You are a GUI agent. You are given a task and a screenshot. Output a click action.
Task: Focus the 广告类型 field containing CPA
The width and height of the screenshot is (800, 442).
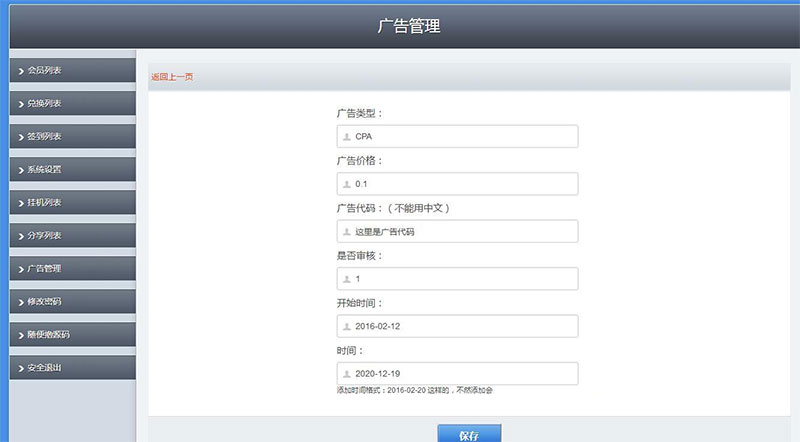pyautogui.click(x=460, y=137)
